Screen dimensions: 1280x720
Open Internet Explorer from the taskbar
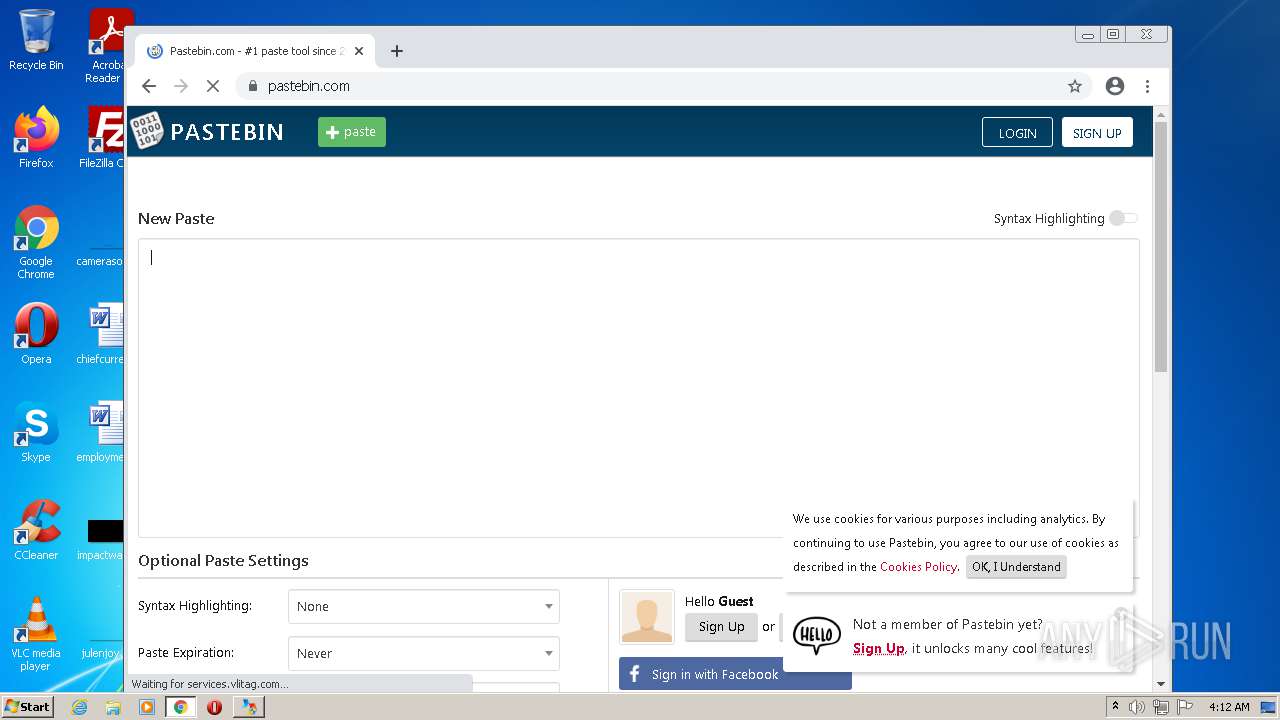79,707
